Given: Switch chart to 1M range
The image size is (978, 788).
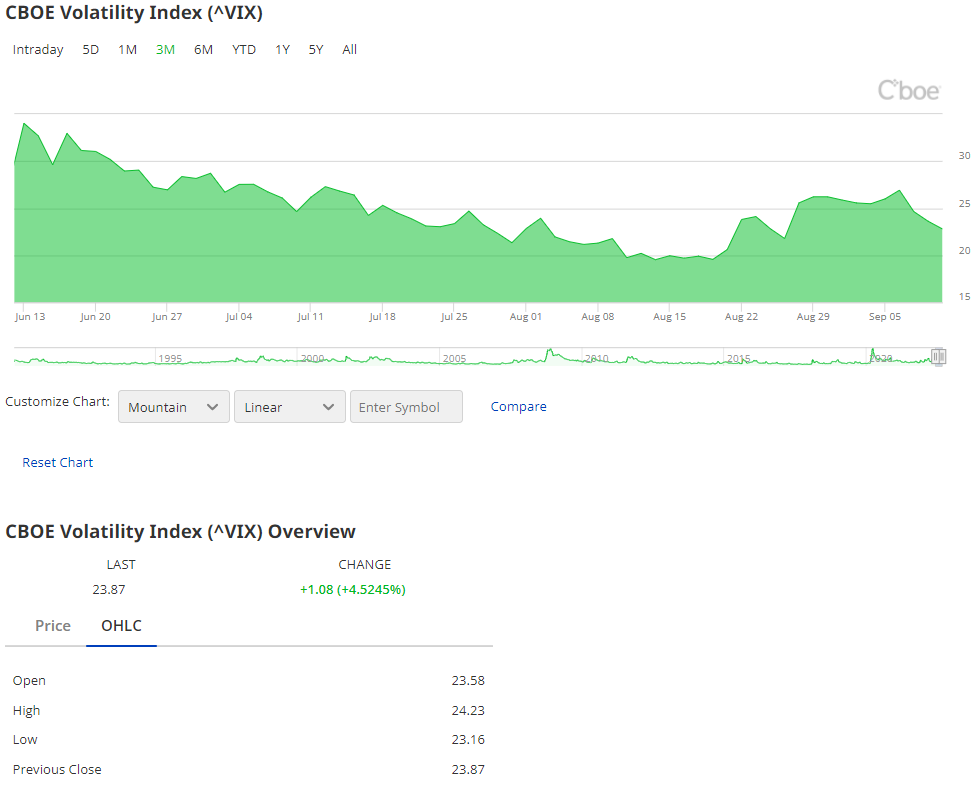Looking at the screenshot, I should (128, 50).
